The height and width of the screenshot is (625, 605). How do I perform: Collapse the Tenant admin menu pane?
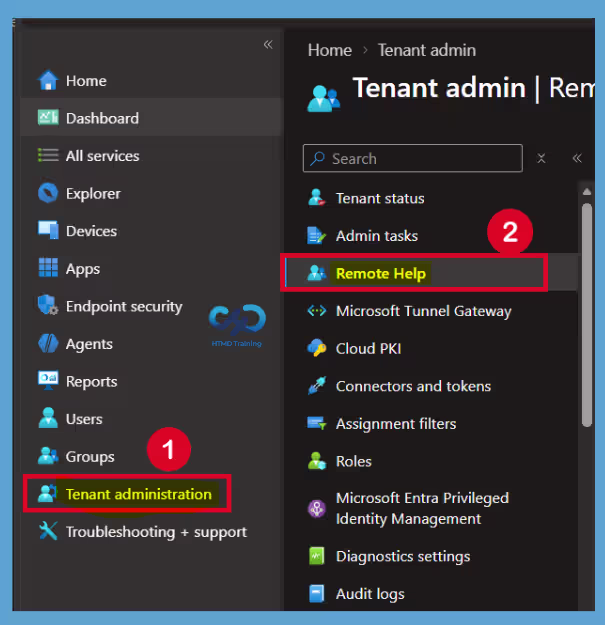click(577, 158)
